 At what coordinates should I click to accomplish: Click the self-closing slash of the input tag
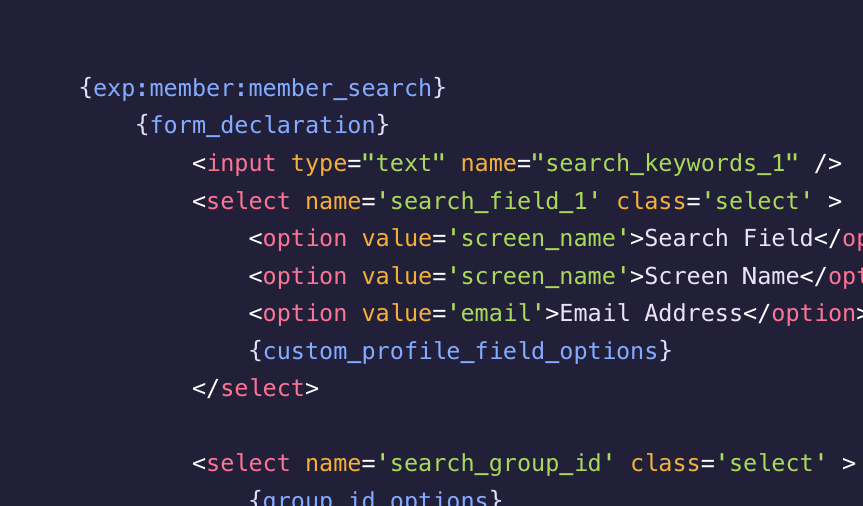820,164
